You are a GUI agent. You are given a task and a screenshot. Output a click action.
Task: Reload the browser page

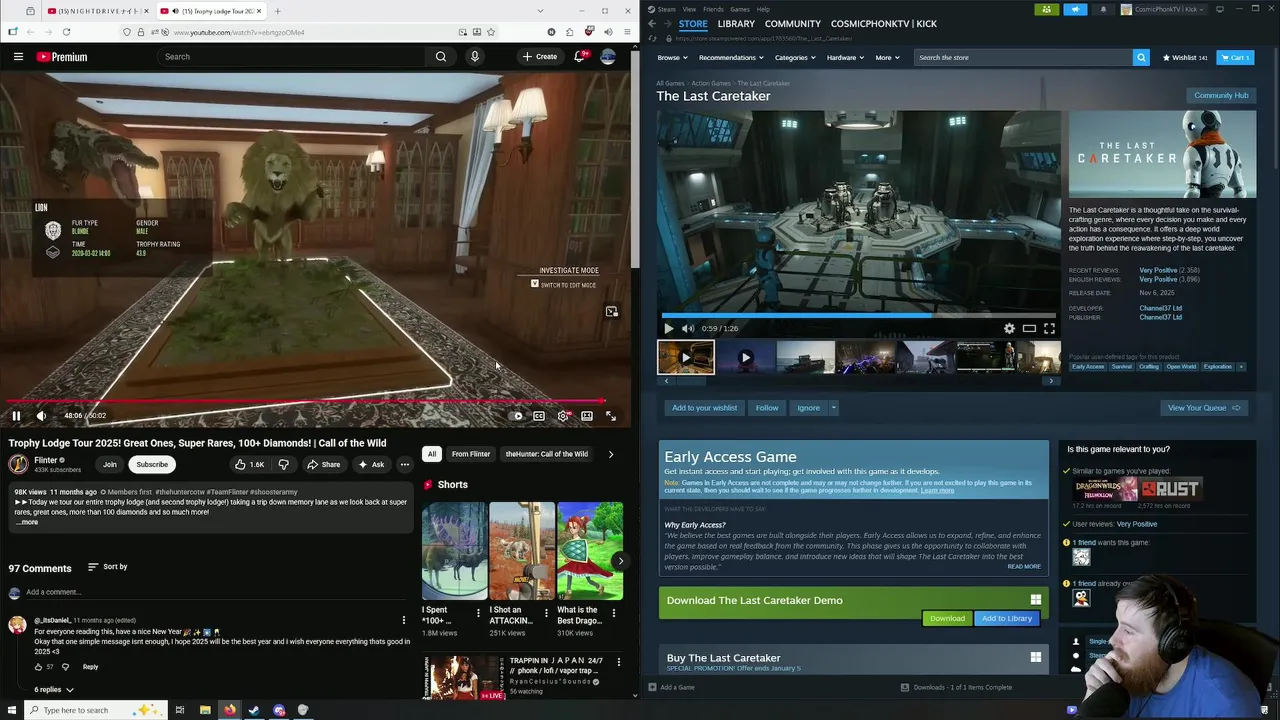pos(66,32)
